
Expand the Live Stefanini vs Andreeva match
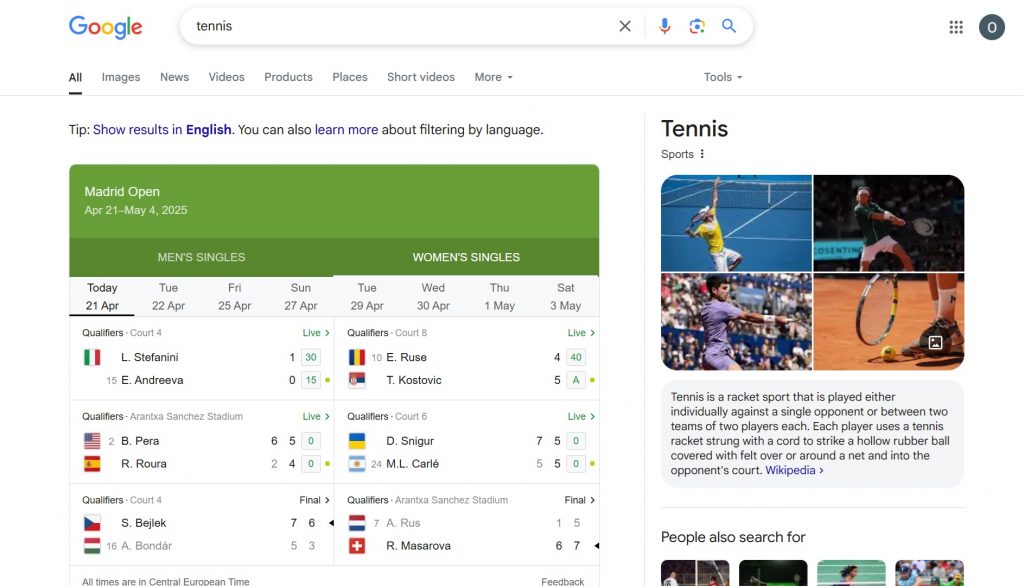(x=316, y=333)
